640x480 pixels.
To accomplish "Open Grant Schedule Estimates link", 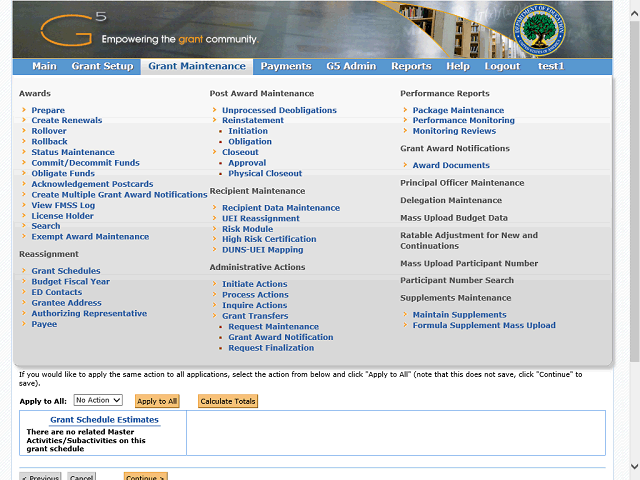I will tap(104, 420).
